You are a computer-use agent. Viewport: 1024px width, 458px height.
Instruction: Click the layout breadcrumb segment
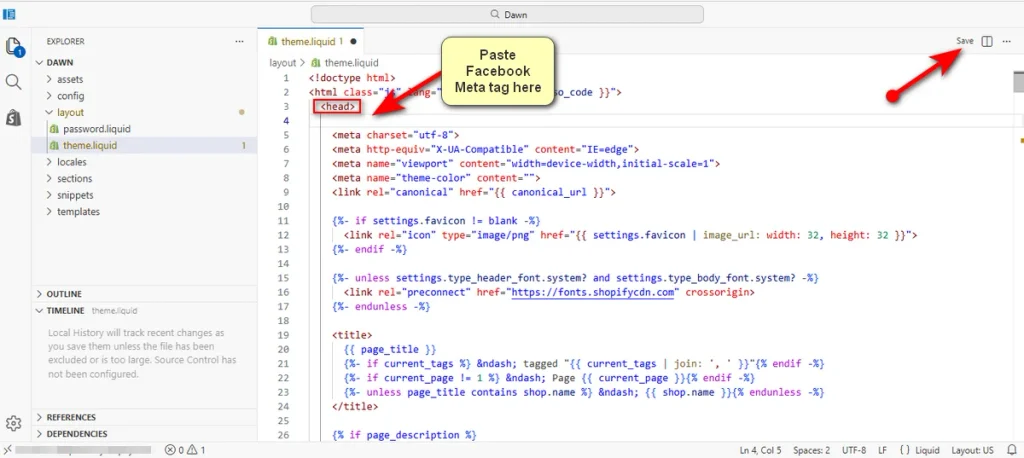(283, 63)
